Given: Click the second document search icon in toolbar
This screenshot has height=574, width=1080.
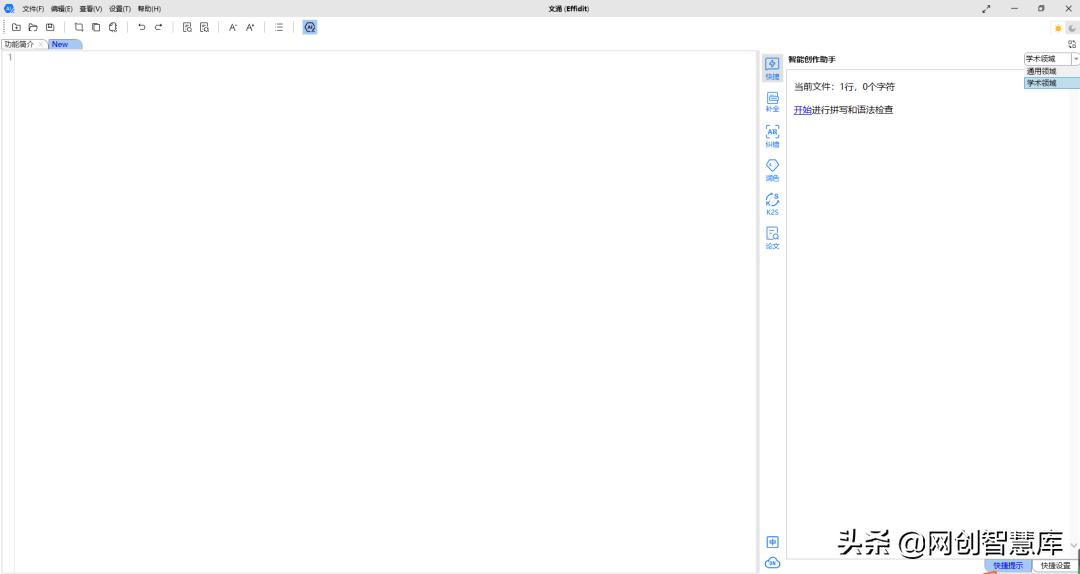Looking at the screenshot, I should [x=204, y=28].
